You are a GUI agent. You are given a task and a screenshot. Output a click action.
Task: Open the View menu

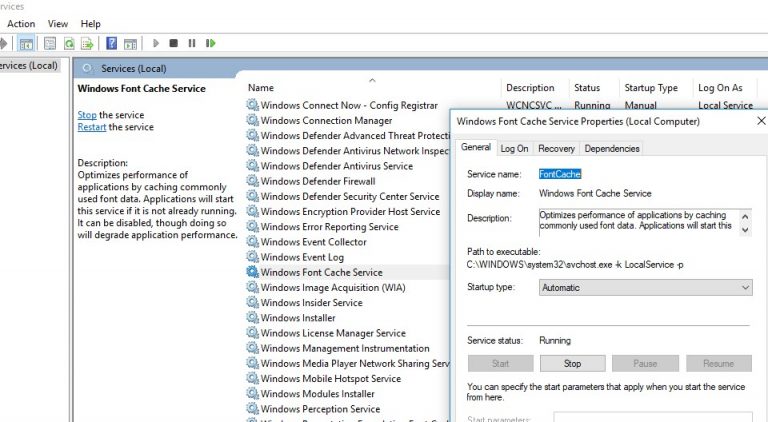point(58,23)
